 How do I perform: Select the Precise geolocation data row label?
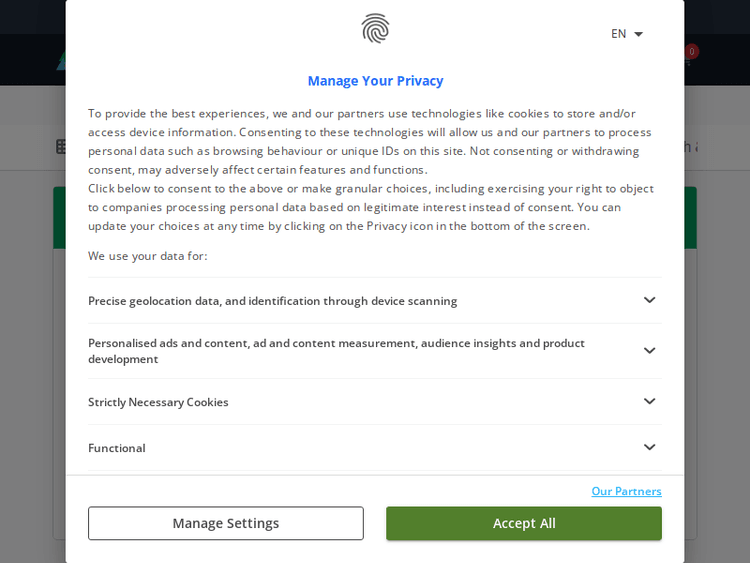point(272,301)
